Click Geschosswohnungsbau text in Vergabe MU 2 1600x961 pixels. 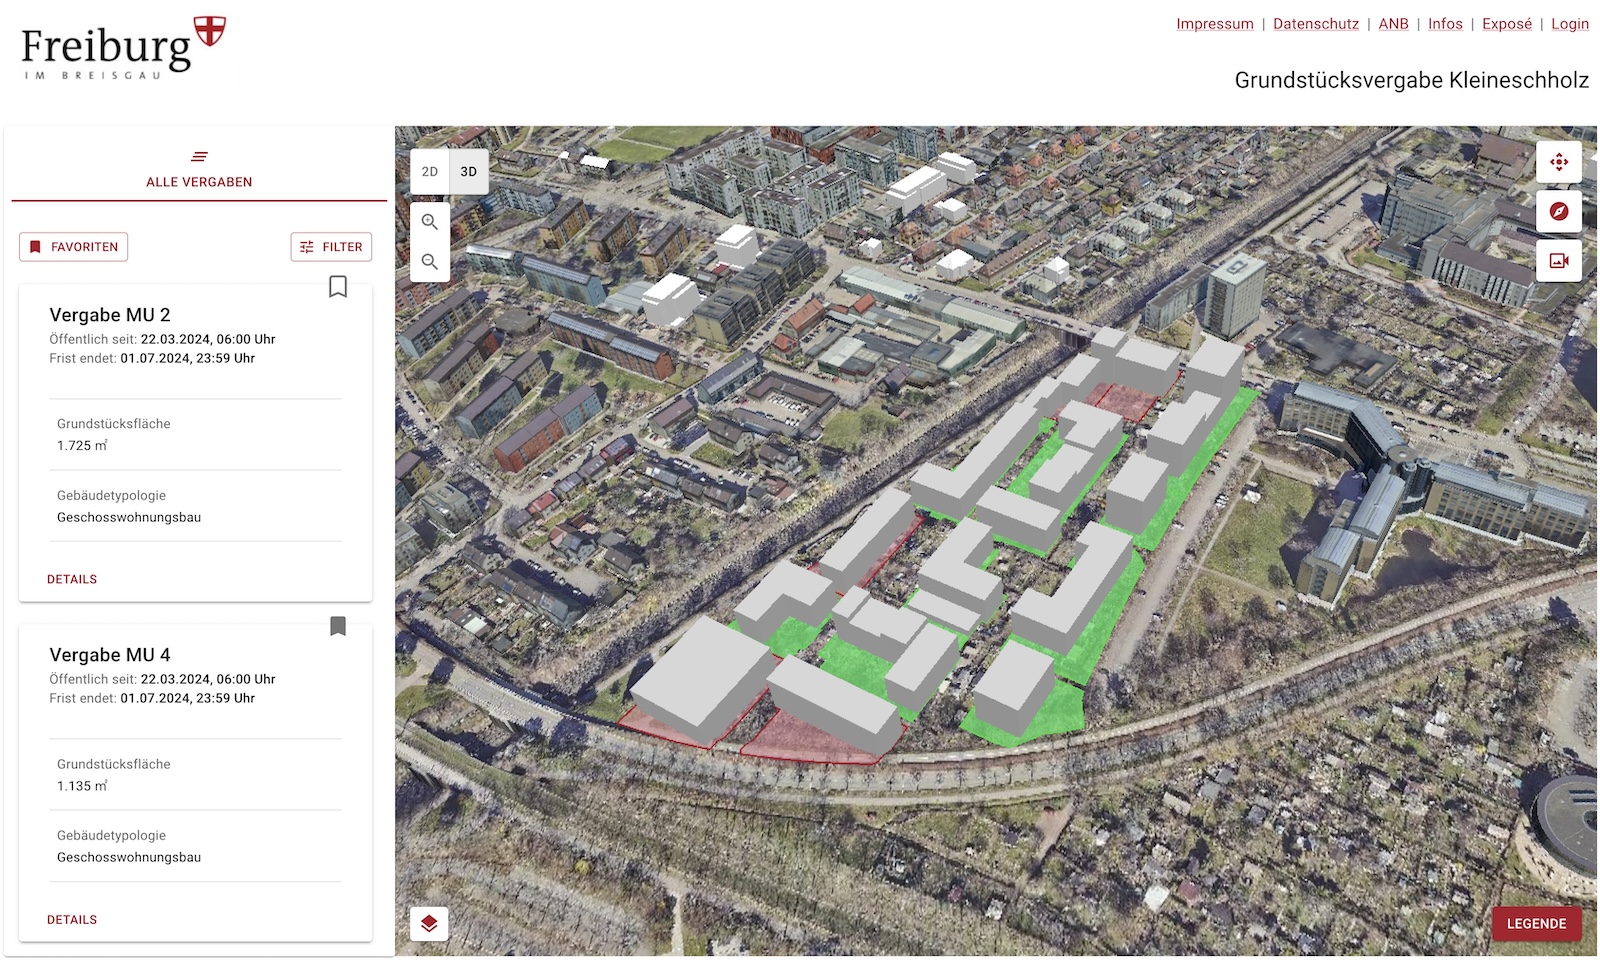pyautogui.click(x=129, y=517)
